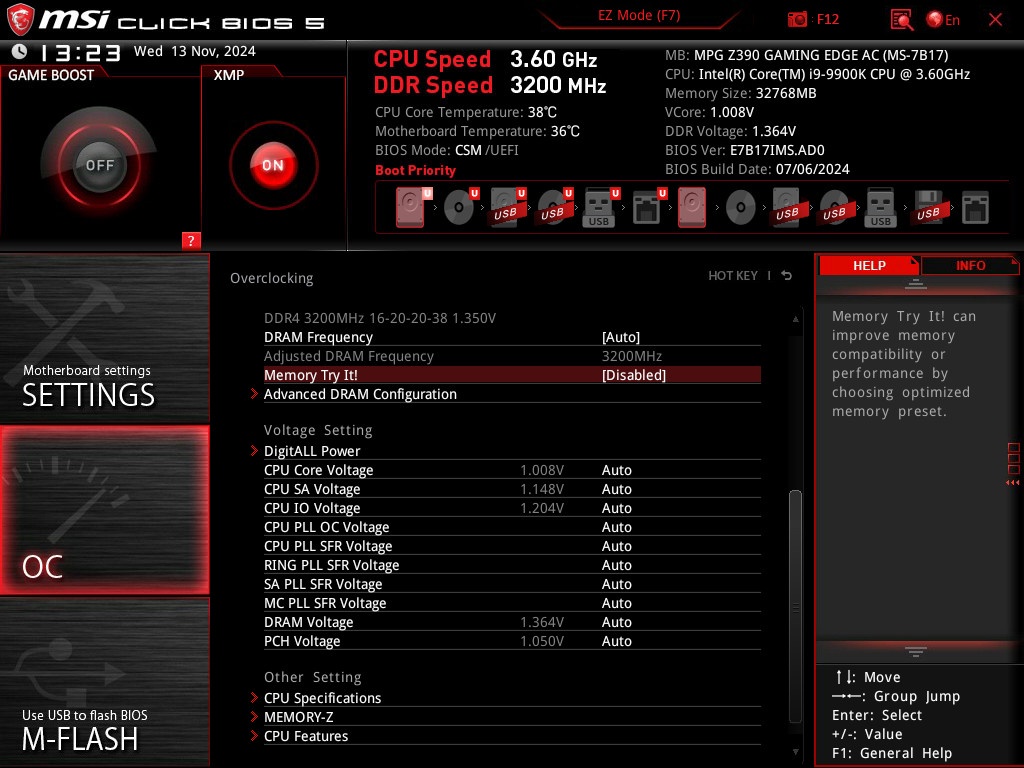Viewport: 1024px width, 768px height.
Task: Select the CPU PLL SFR Voltage row
Action: coord(512,546)
